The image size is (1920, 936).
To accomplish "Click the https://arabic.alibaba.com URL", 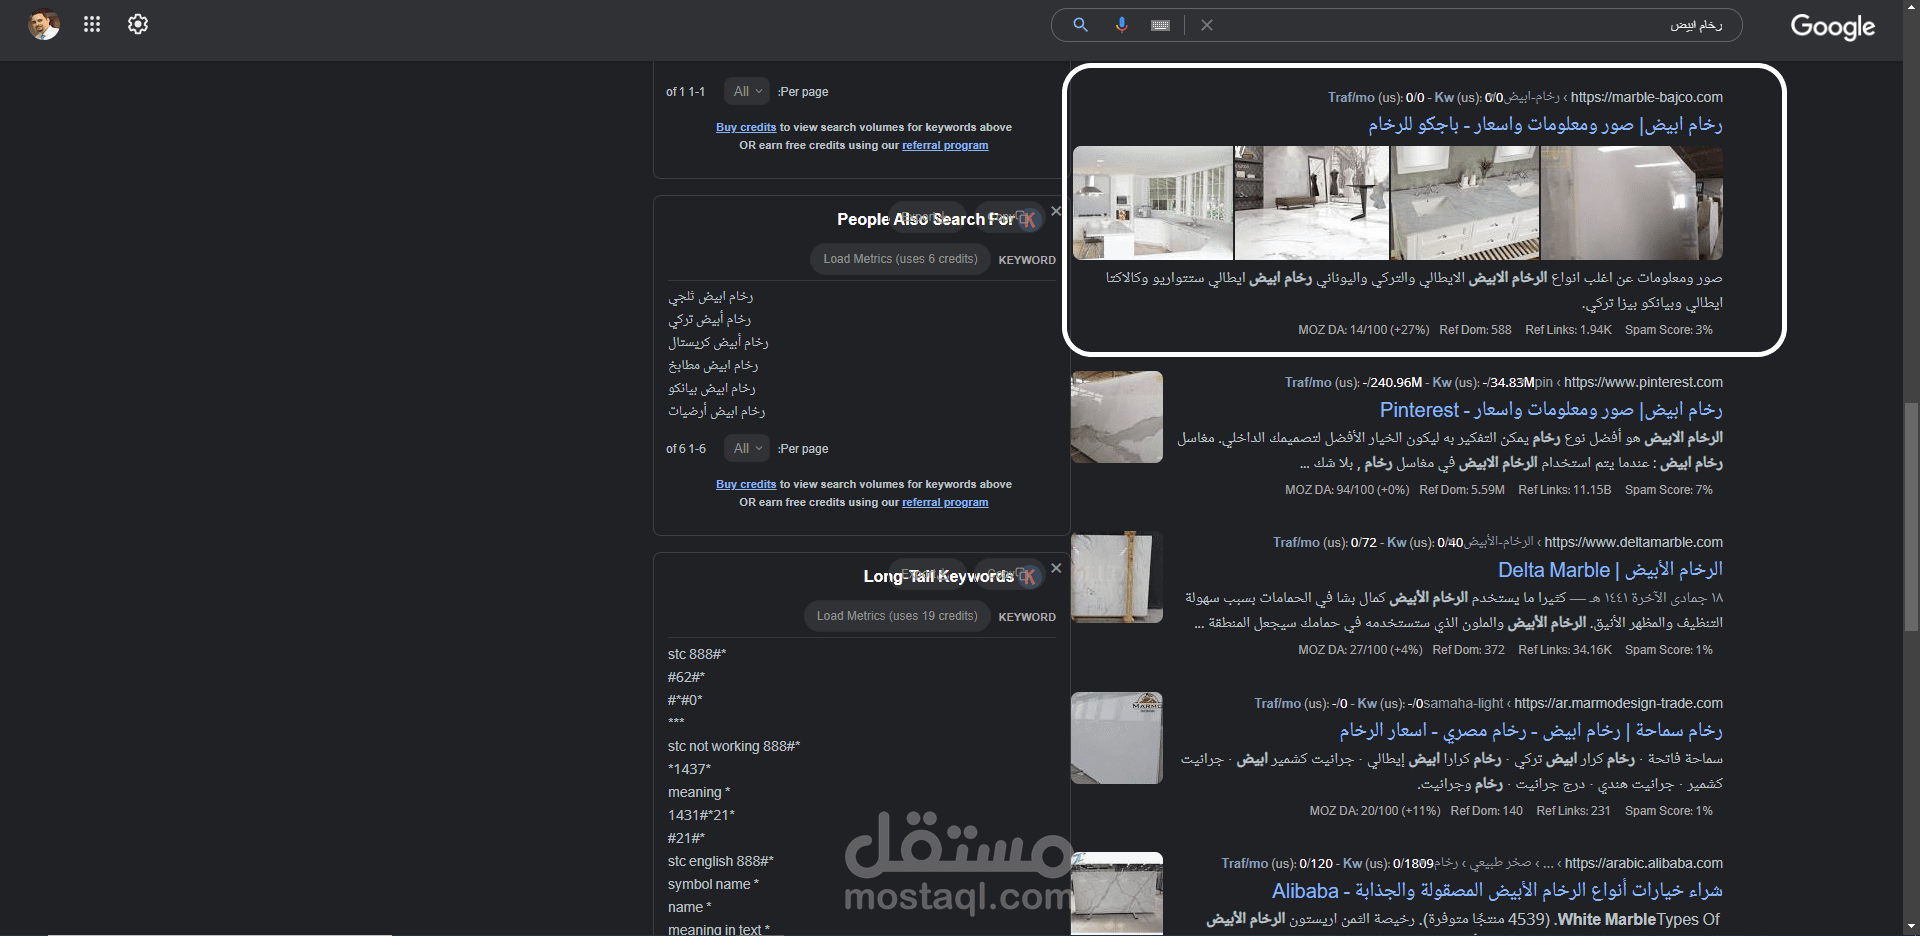I will pyautogui.click(x=1644, y=863).
